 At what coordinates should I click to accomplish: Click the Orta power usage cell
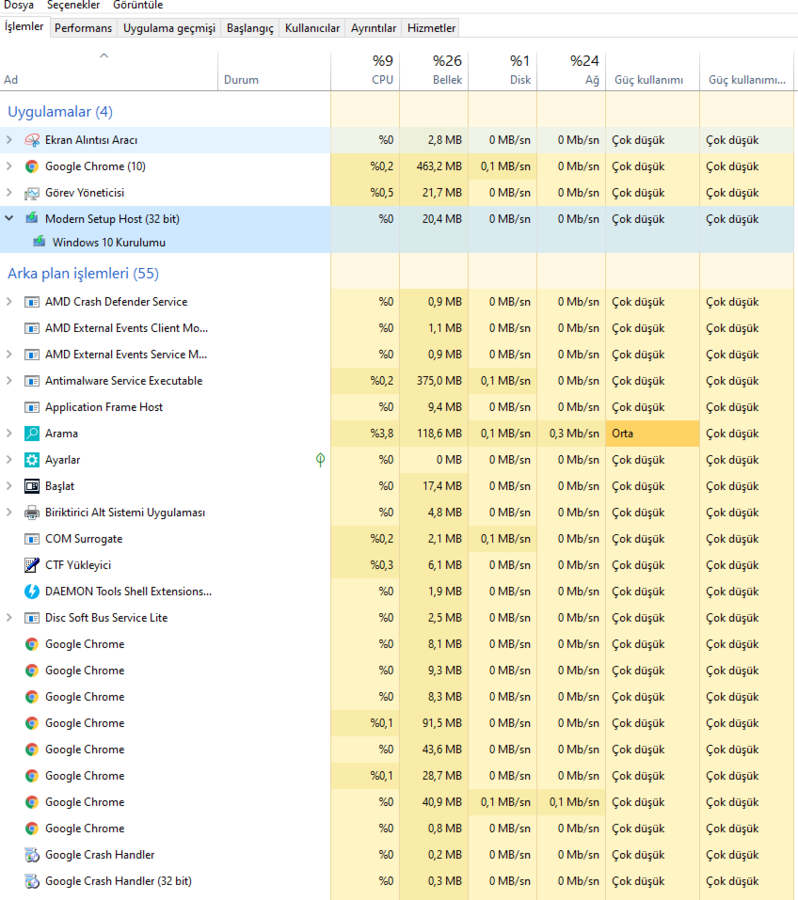pos(653,433)
